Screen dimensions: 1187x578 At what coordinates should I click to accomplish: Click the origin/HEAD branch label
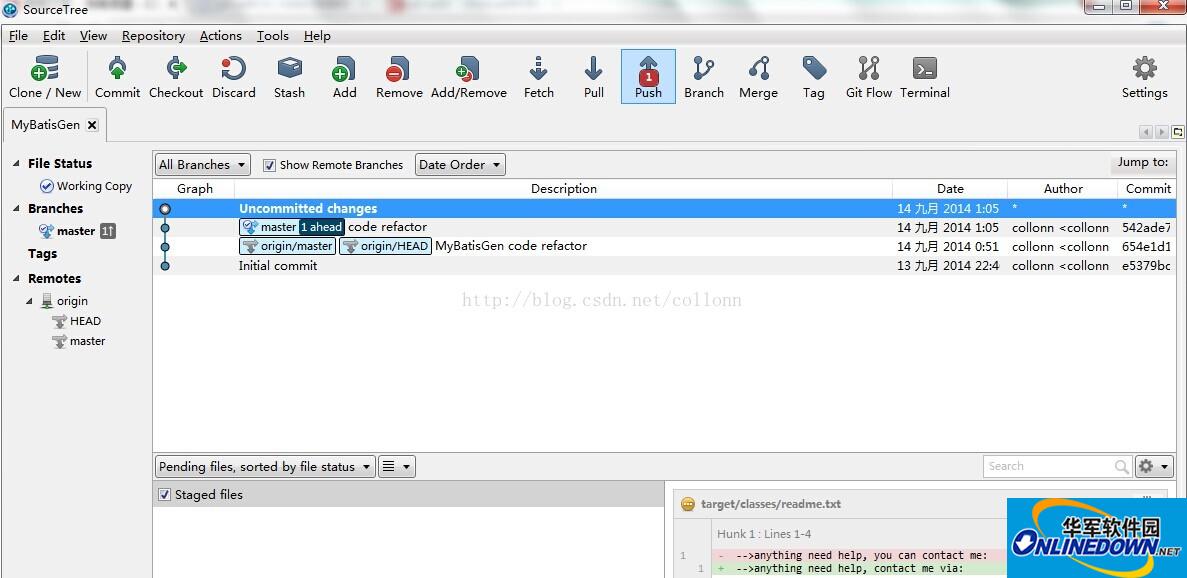(385, 247)
